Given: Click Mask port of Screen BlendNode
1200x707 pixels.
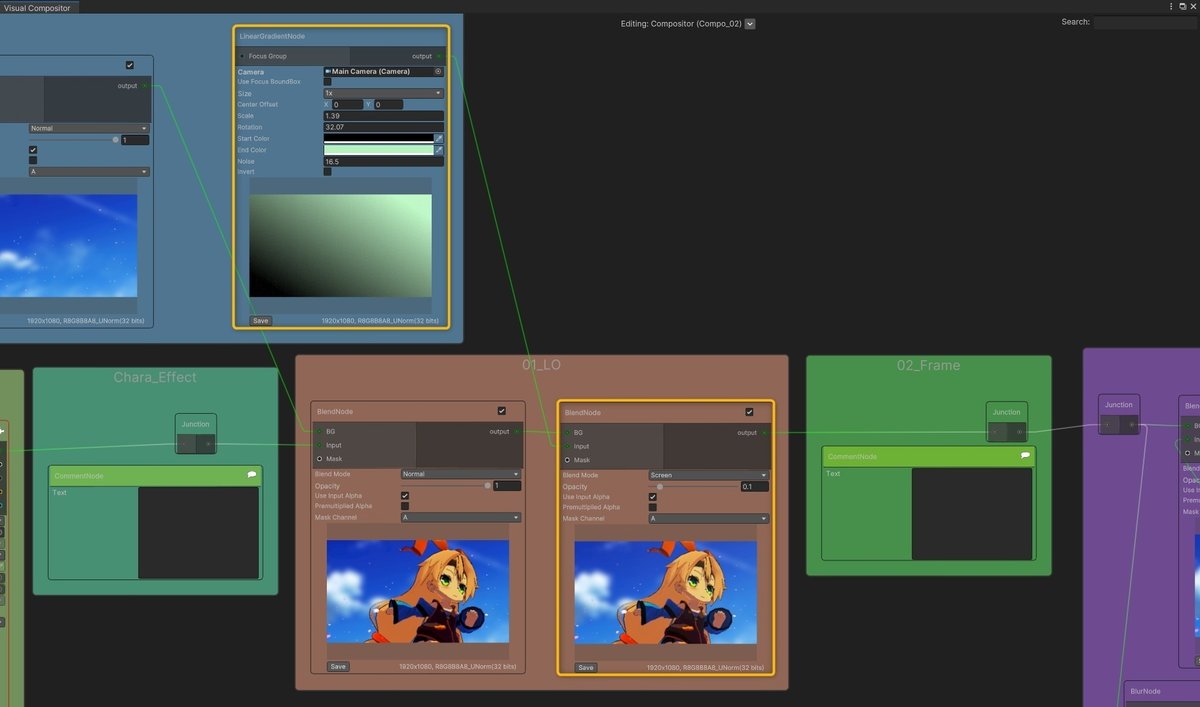Looking at the screenshot, I should pos(567,460).
